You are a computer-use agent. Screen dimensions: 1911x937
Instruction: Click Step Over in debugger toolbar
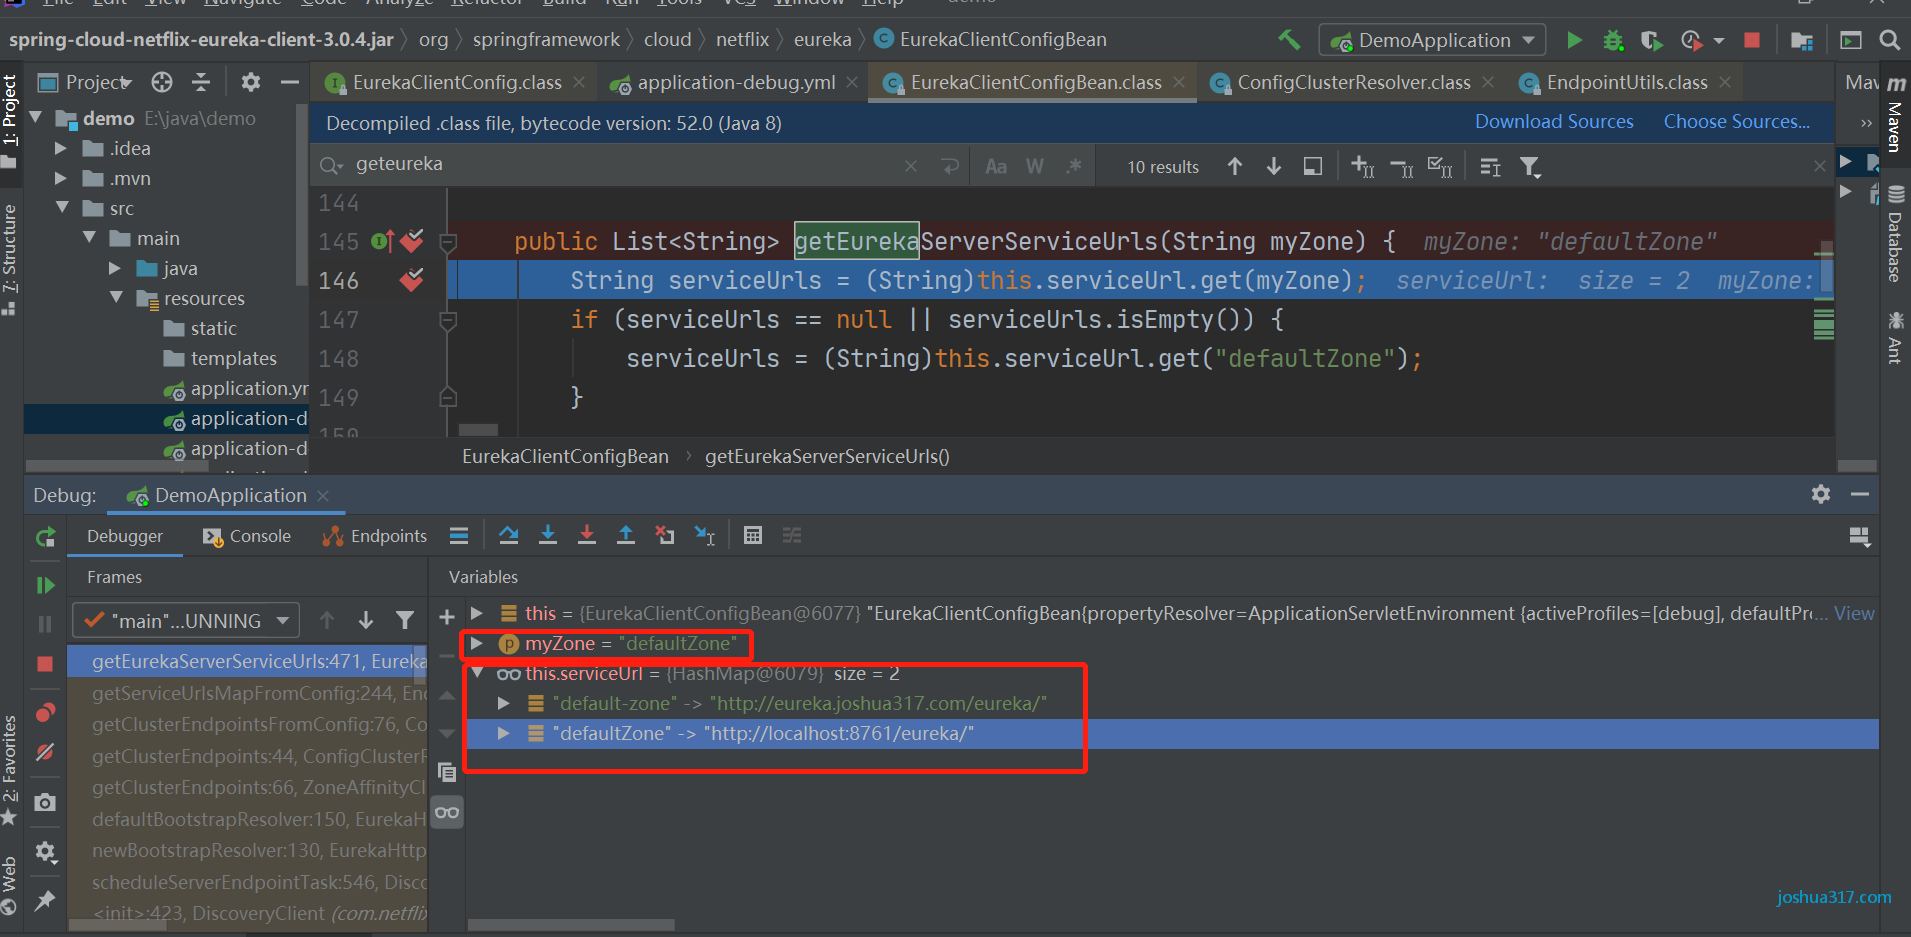tap(508, 536)
